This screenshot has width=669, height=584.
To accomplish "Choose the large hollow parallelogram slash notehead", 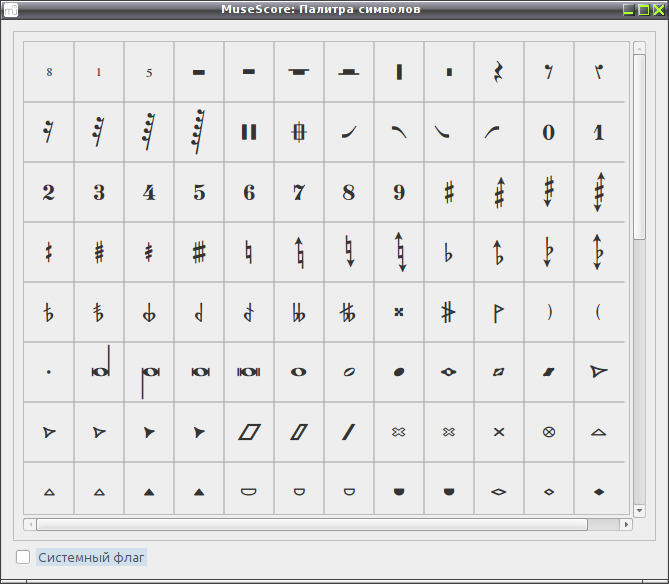I will click(x=249, y=432).
